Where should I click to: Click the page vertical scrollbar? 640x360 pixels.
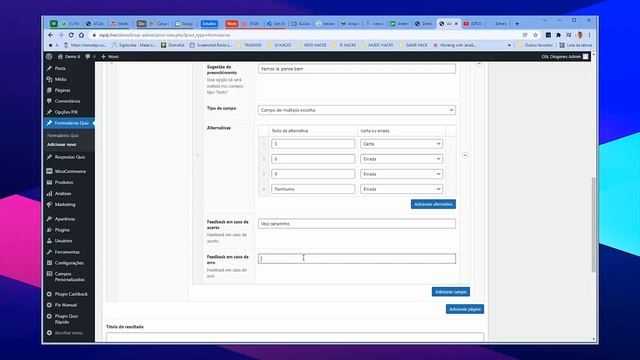[593, 224]
